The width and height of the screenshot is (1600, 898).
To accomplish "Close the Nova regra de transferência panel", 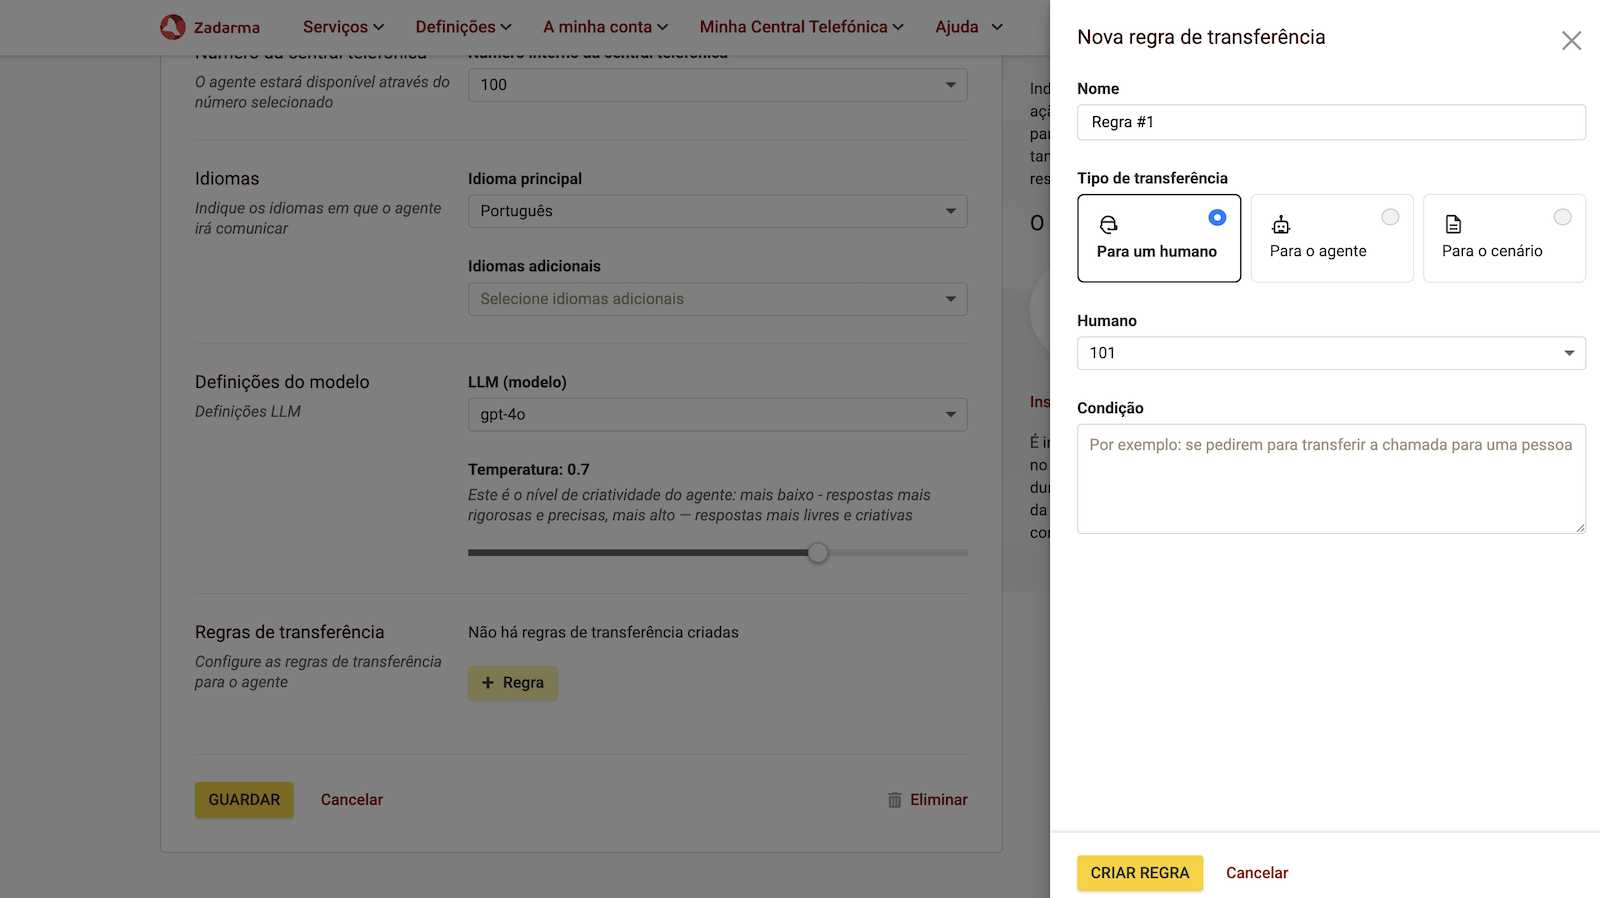I will pyautogui.click(x=1571, y=41).
